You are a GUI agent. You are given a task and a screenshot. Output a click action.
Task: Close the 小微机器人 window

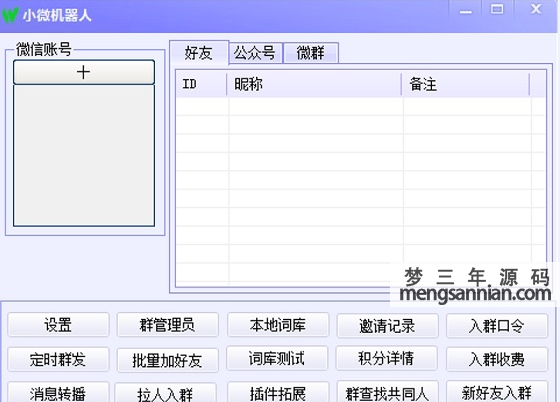coord(536,9)
